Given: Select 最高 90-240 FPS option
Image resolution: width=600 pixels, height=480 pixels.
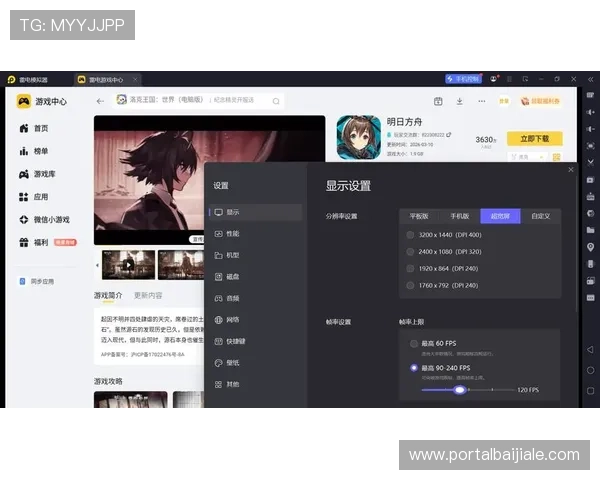Looking at the screenshot, I should pos(440,368).
